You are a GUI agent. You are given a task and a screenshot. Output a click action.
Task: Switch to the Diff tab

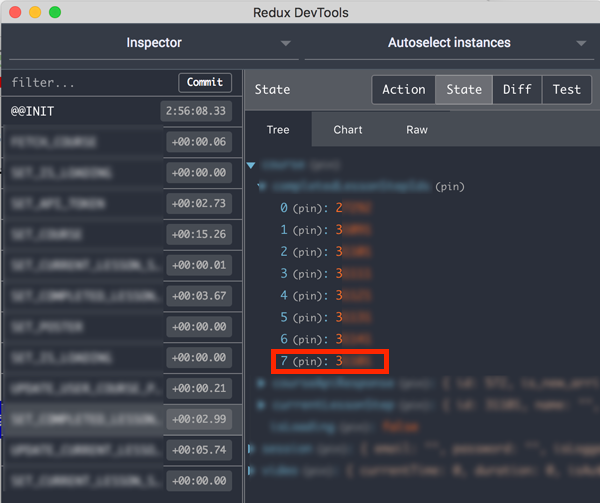517,90
